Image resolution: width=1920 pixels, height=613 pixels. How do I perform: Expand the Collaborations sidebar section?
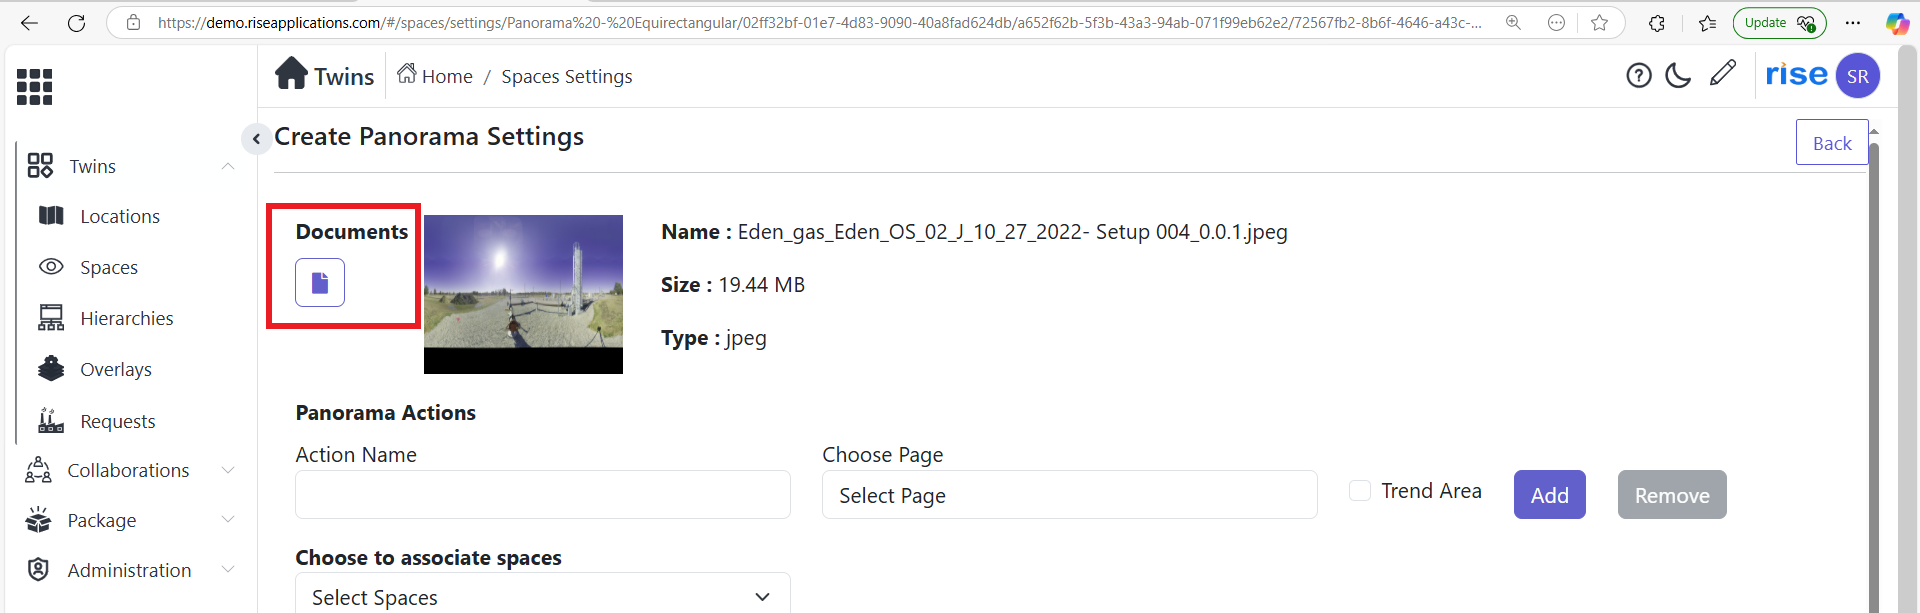228,470
